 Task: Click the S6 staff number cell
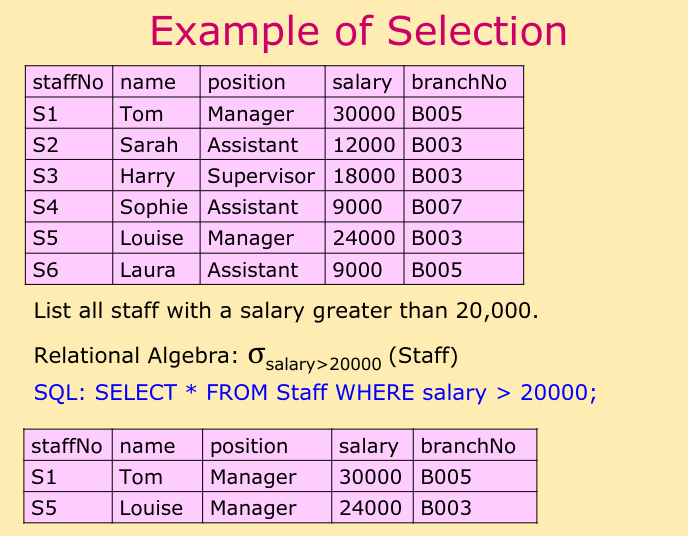click(46, 269)
